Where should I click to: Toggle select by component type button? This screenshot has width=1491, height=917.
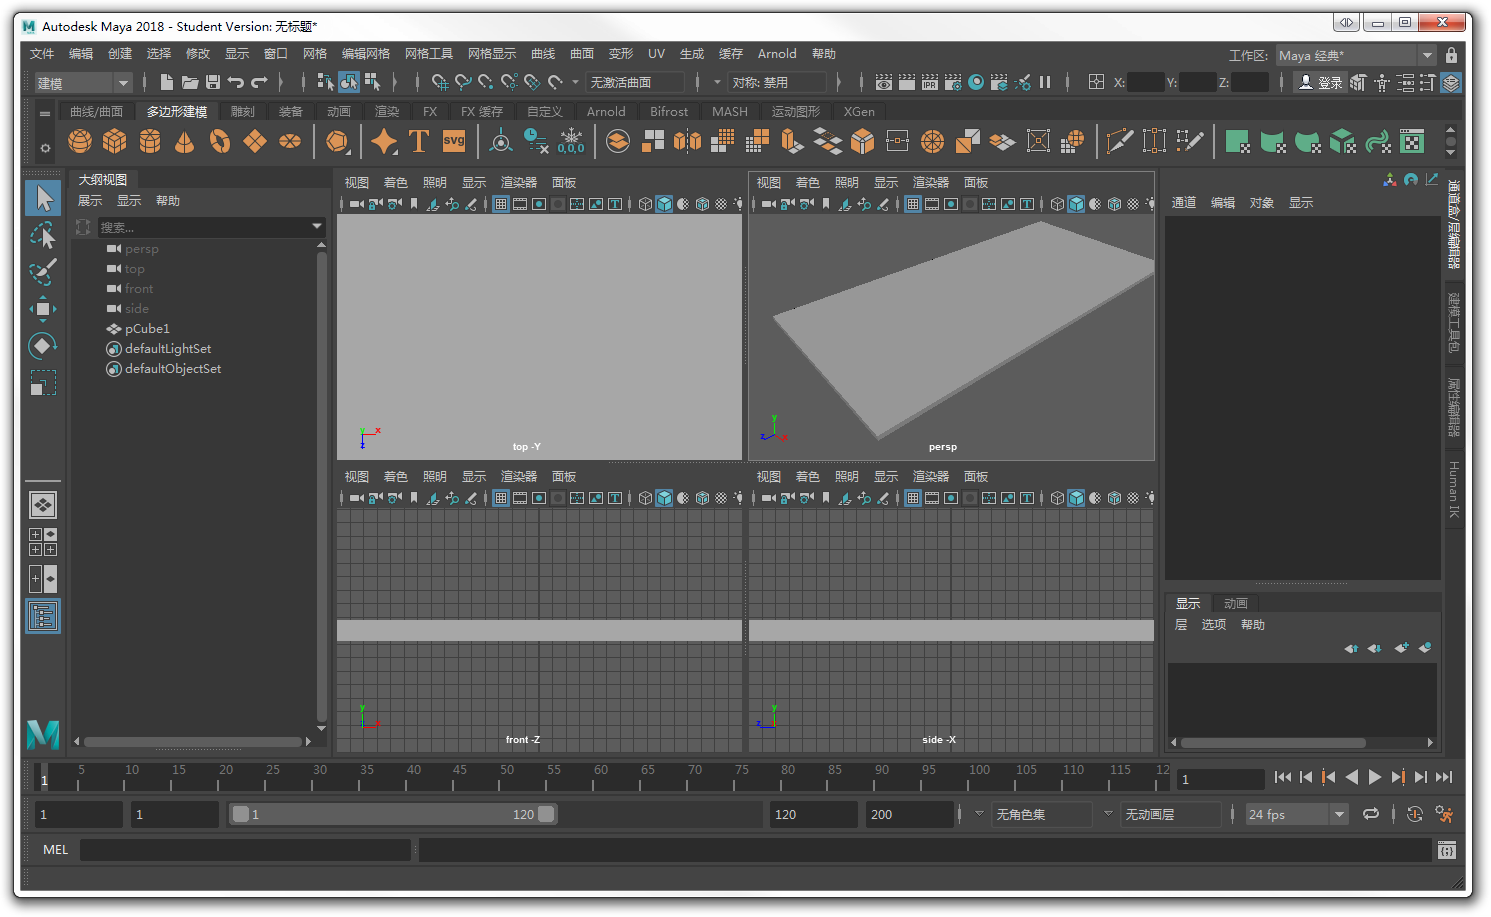tap(372, 82)
